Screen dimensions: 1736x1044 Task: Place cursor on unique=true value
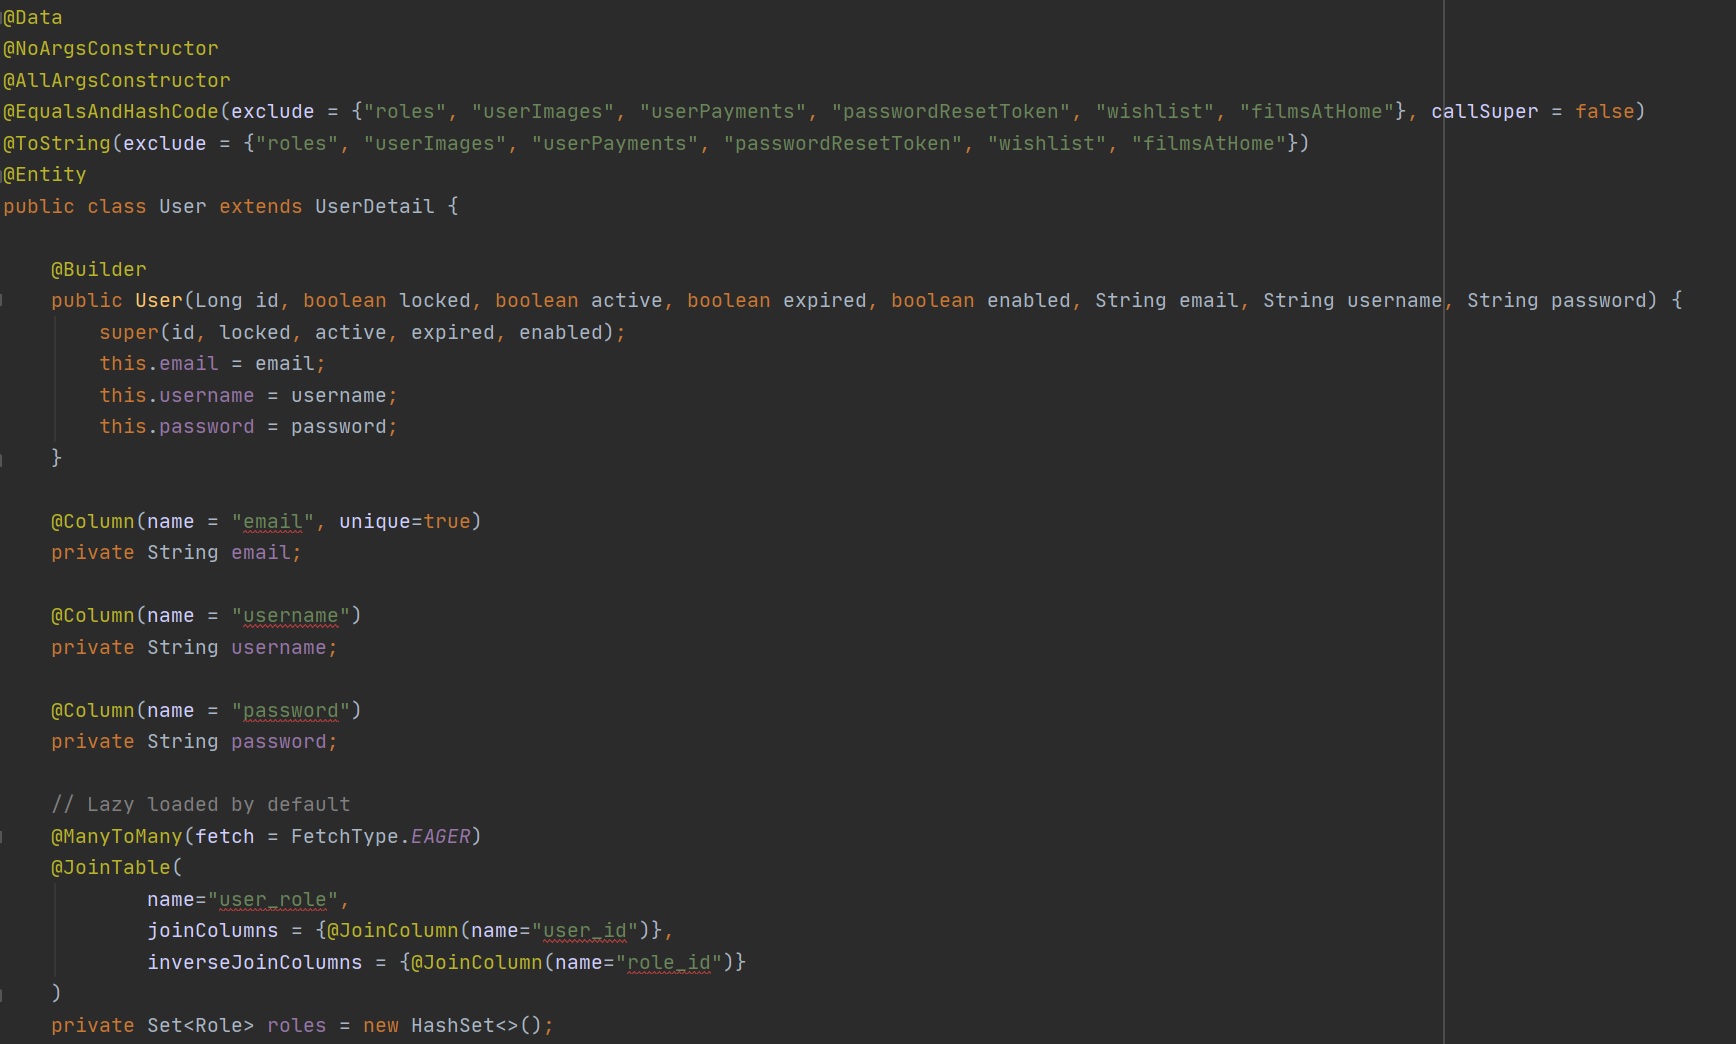tap(446, 522)
